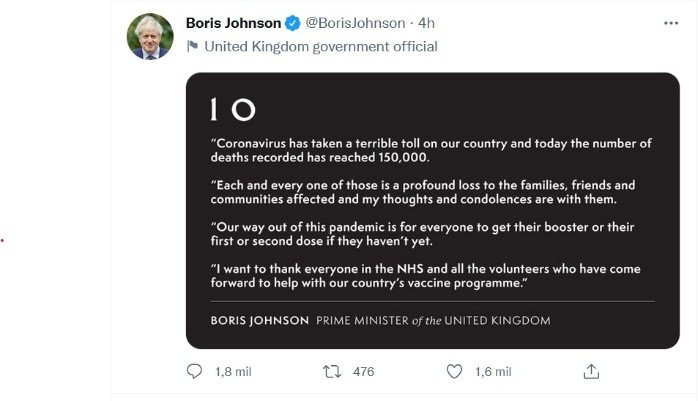Click the 1,6 mil likes count
This screenshot has width=698, height=401.
tap(492, 371)
